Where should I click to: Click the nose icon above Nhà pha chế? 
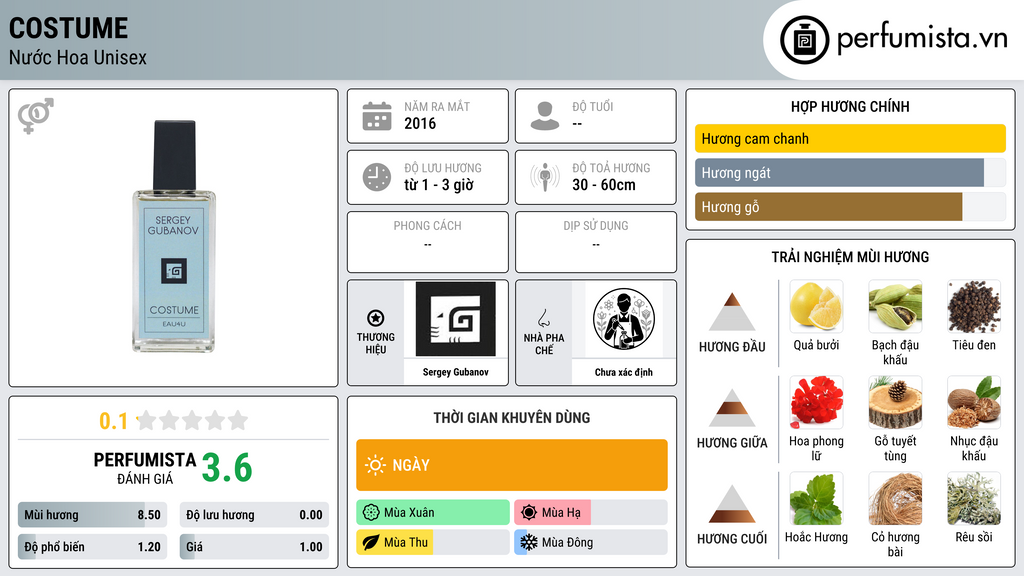(543, 318)
